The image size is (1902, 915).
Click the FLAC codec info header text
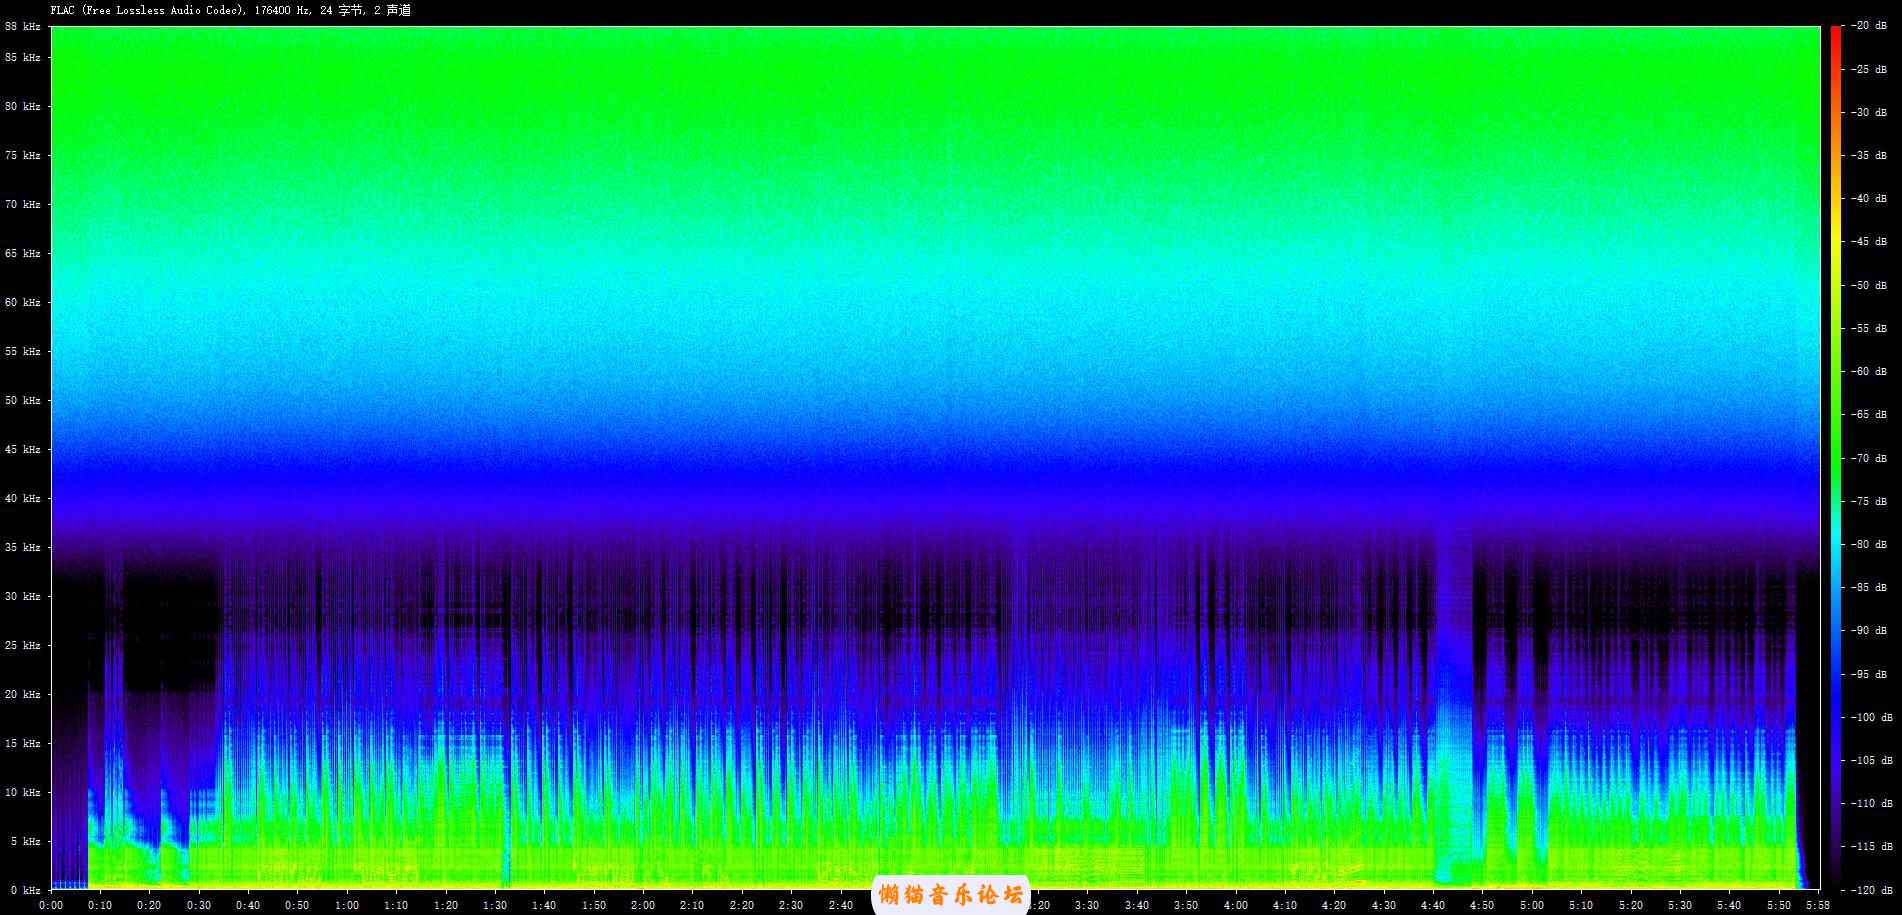click(x=231, y=10)
